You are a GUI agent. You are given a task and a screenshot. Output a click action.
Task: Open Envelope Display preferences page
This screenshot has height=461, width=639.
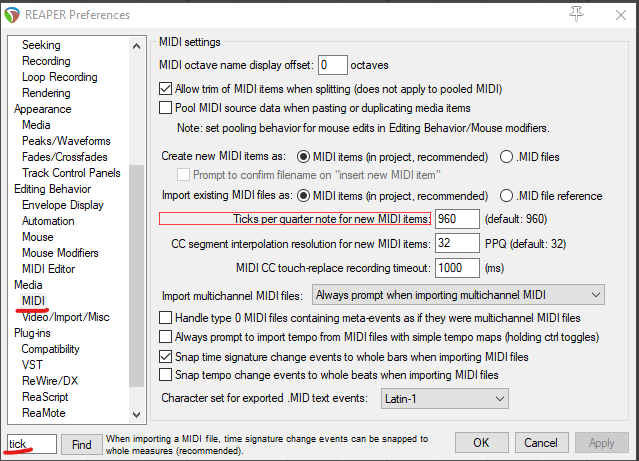point(63,205)
